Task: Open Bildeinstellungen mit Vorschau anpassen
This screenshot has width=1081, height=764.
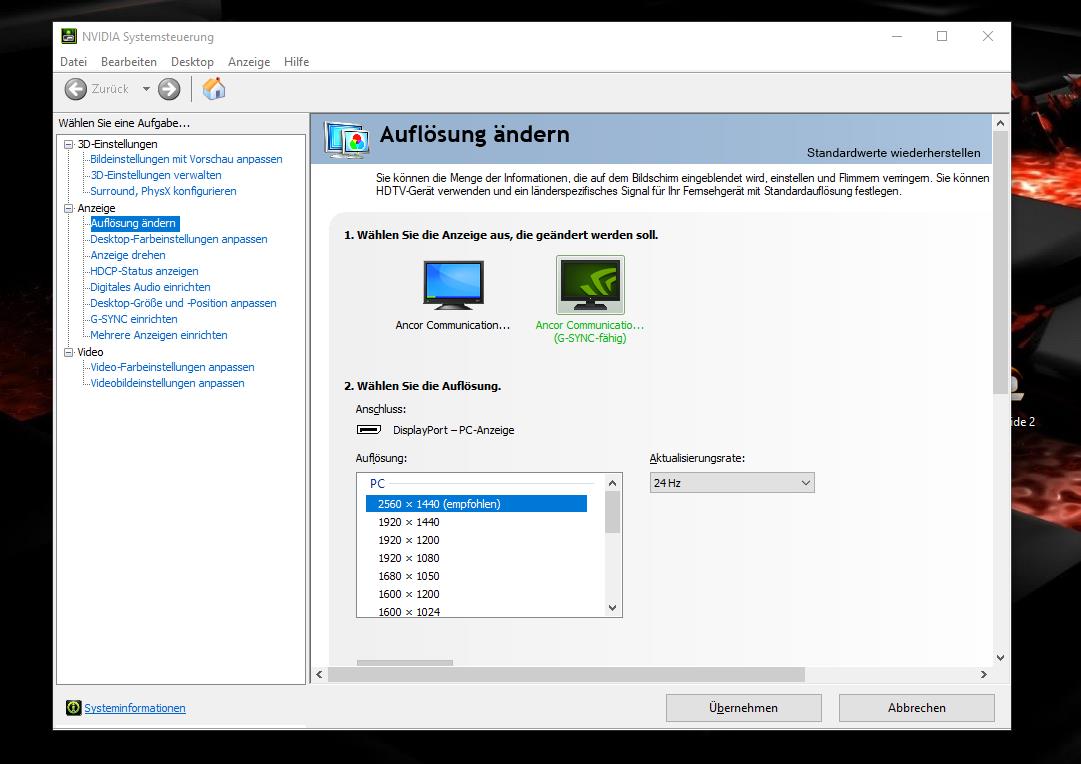Action: click(x=186, y=159)
